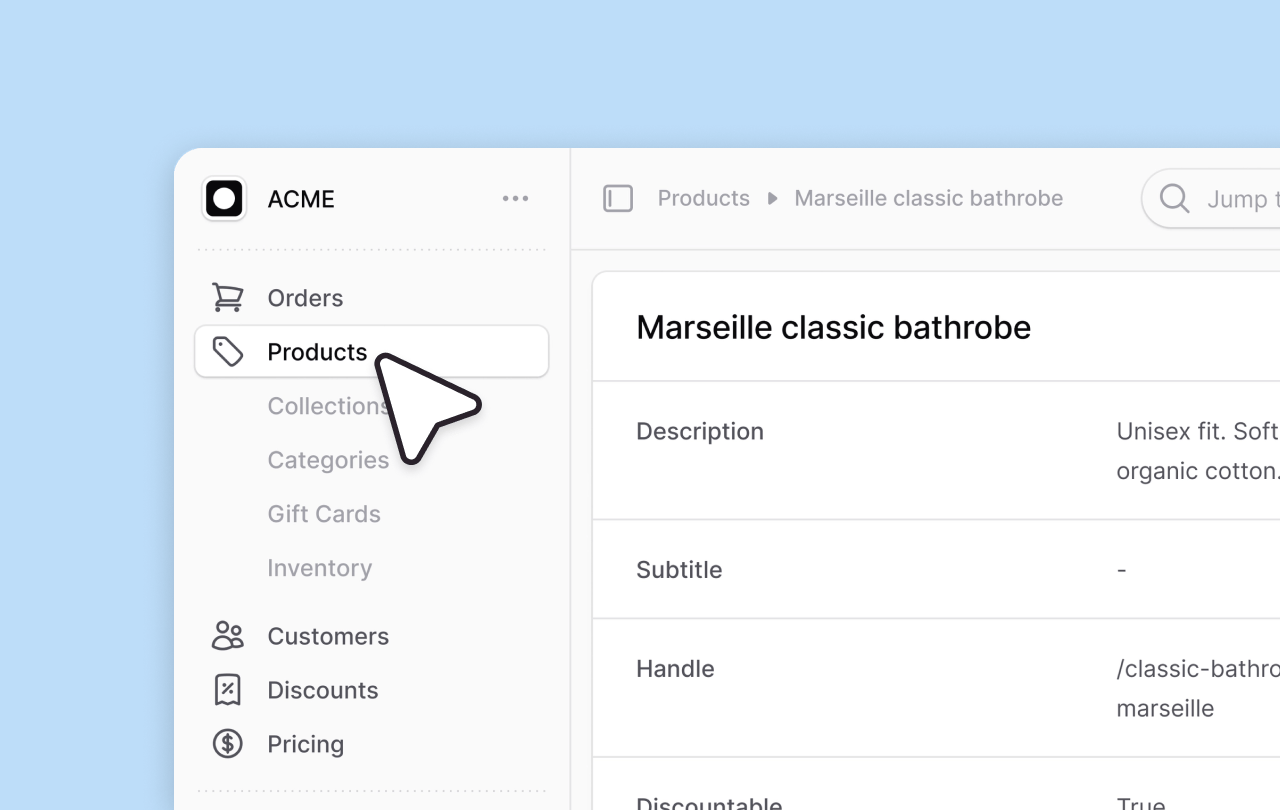Click the Products breadcrumb link
Viewport: 1280px width, 810px height.
[x=703, y=198]
